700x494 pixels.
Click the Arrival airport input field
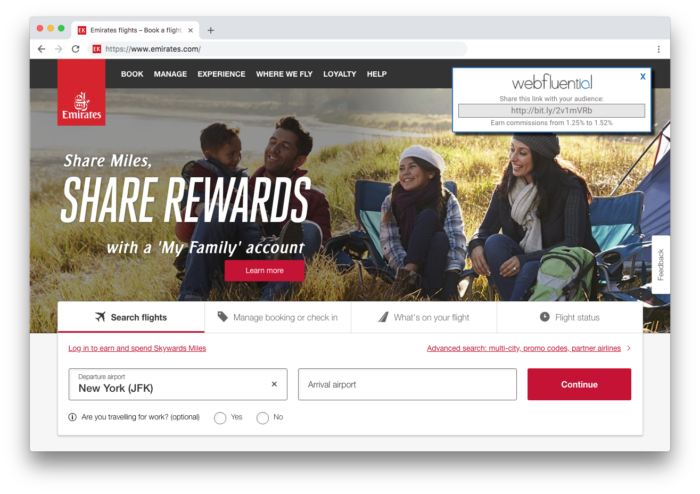407,384
